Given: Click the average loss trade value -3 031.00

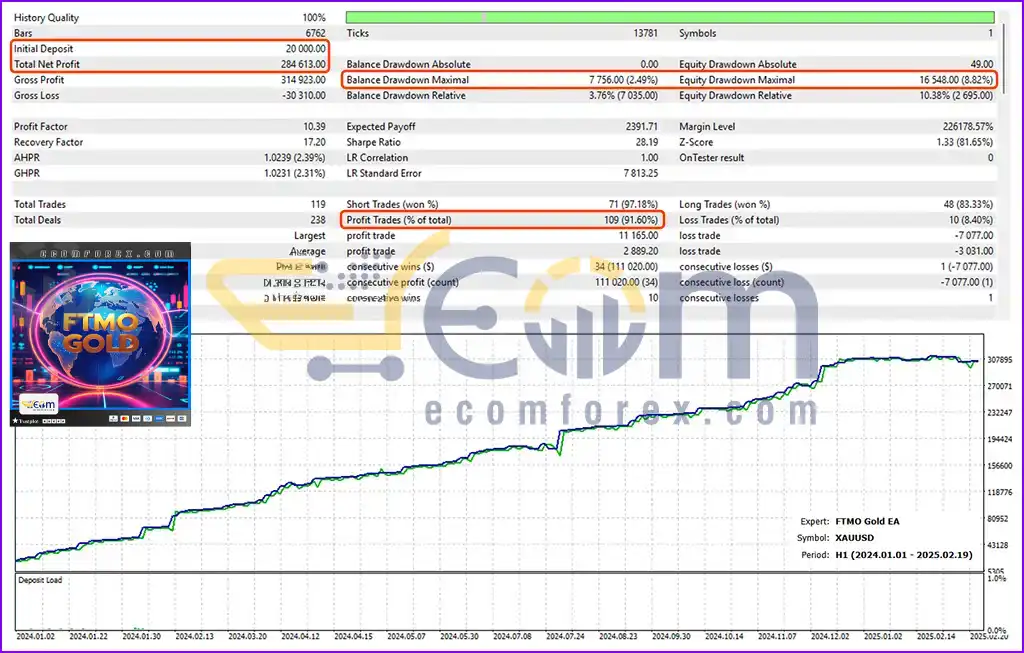Looking at the screenshot, I should (x=974, y=251).
